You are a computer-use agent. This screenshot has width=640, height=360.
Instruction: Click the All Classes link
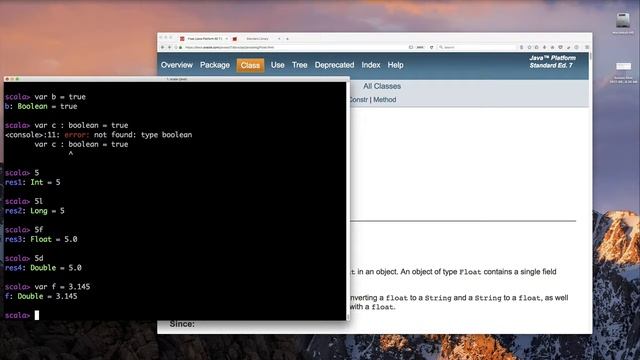pyautogui.click(x=382, y=86)
